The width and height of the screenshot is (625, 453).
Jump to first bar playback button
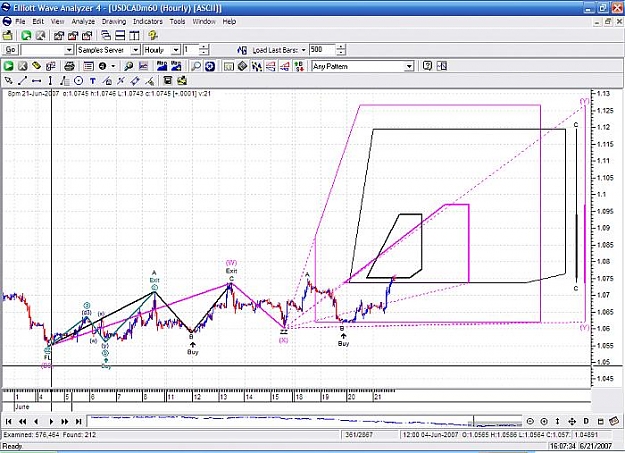8,421
